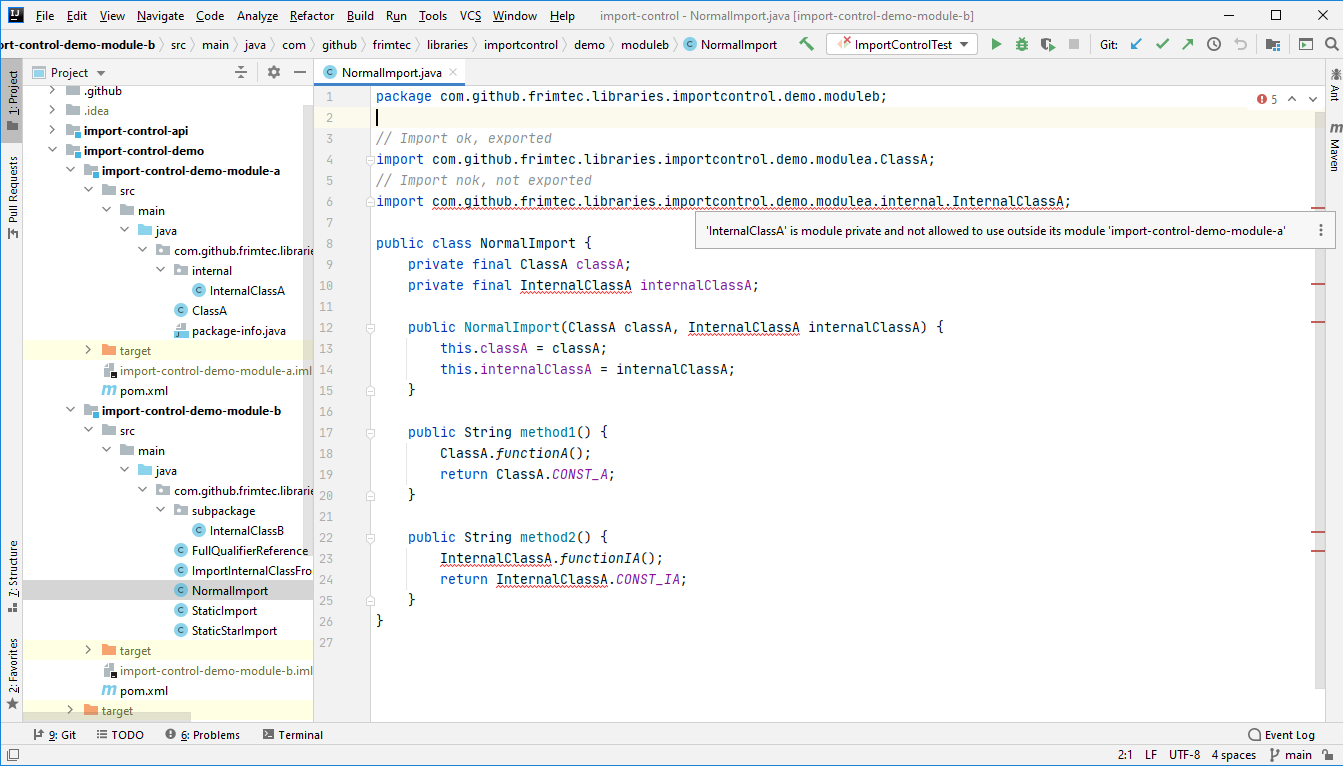Go to next highlighted error arrow
Screen dimensions: 1343x766
pos(1314,99)
